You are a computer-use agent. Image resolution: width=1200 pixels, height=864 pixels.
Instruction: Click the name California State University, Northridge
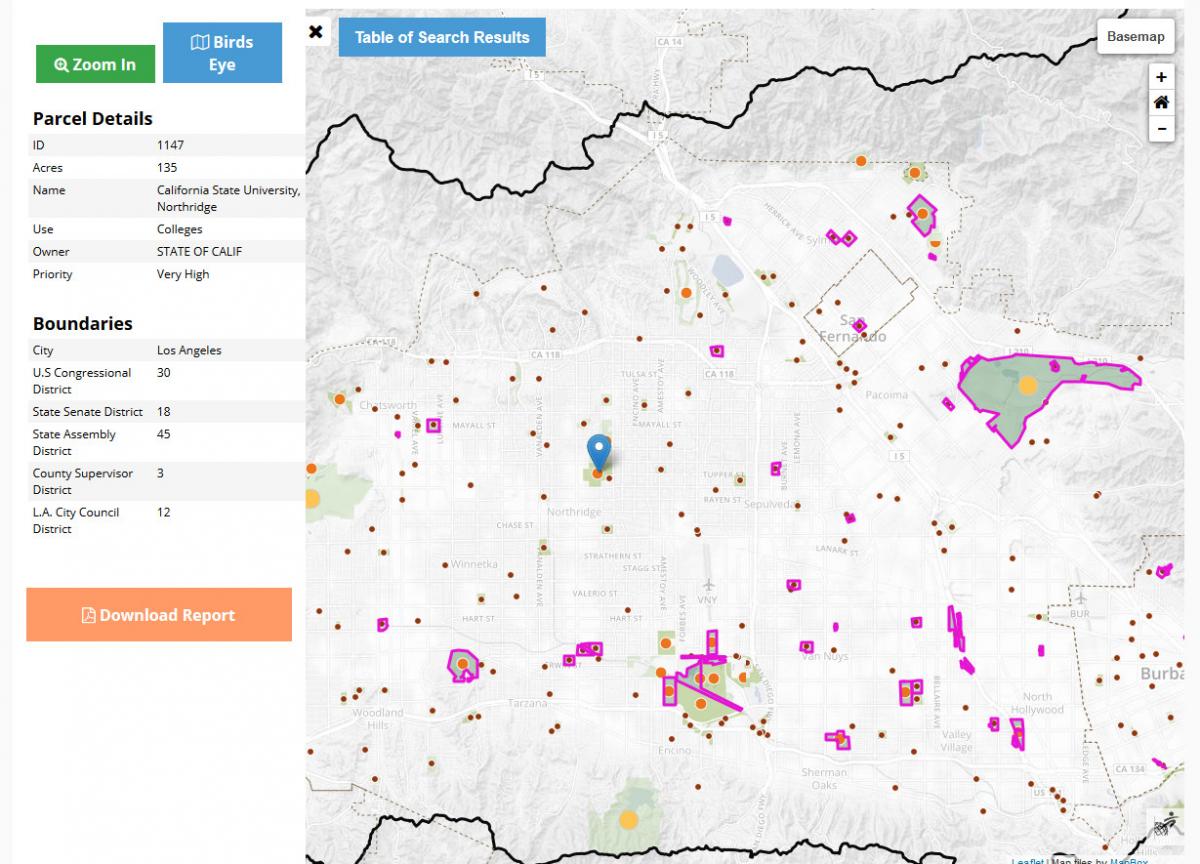pyautogui.click(x=228, y=198)
